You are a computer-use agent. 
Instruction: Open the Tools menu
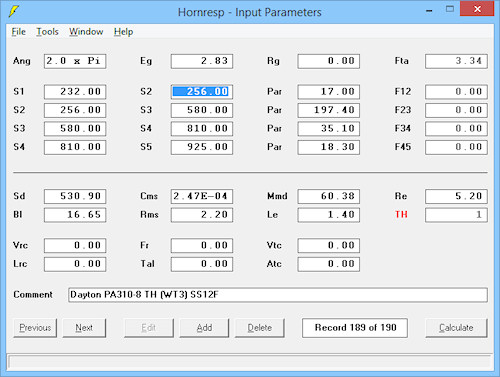pos(47,32)
